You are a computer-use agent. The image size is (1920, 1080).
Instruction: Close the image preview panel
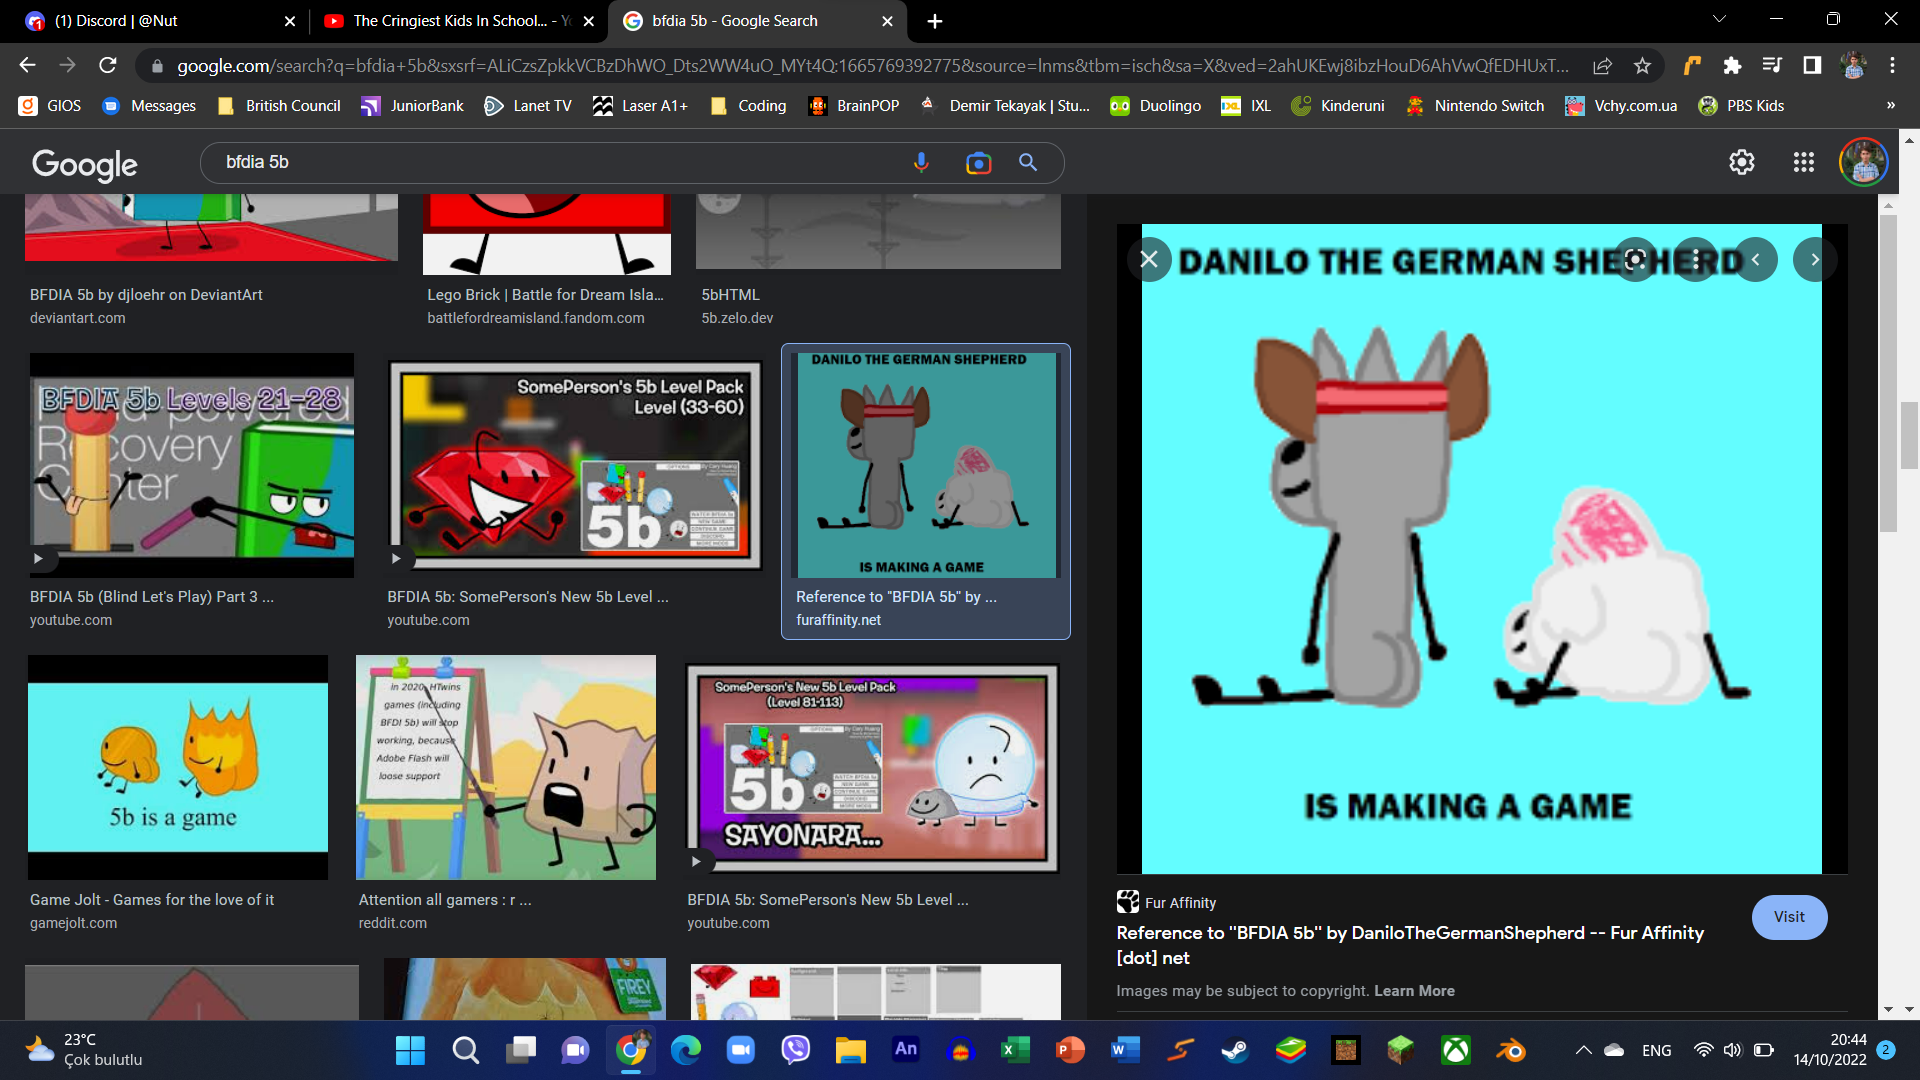pyautogui.click(x=1149, y=260)
